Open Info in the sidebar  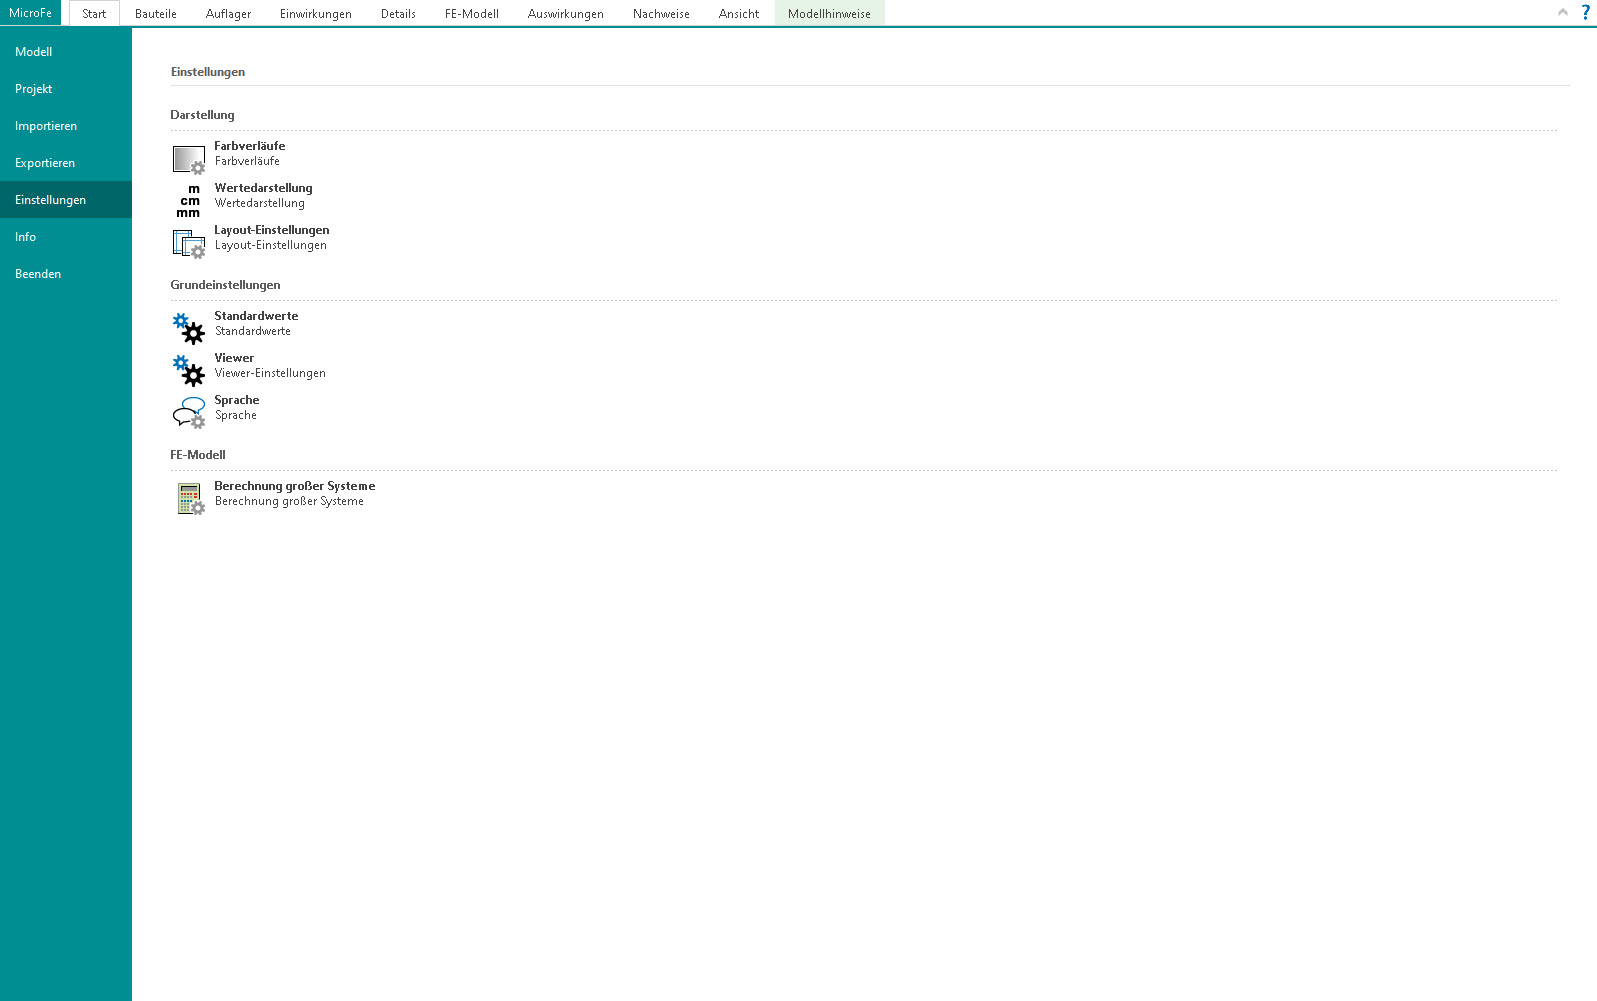66,237
